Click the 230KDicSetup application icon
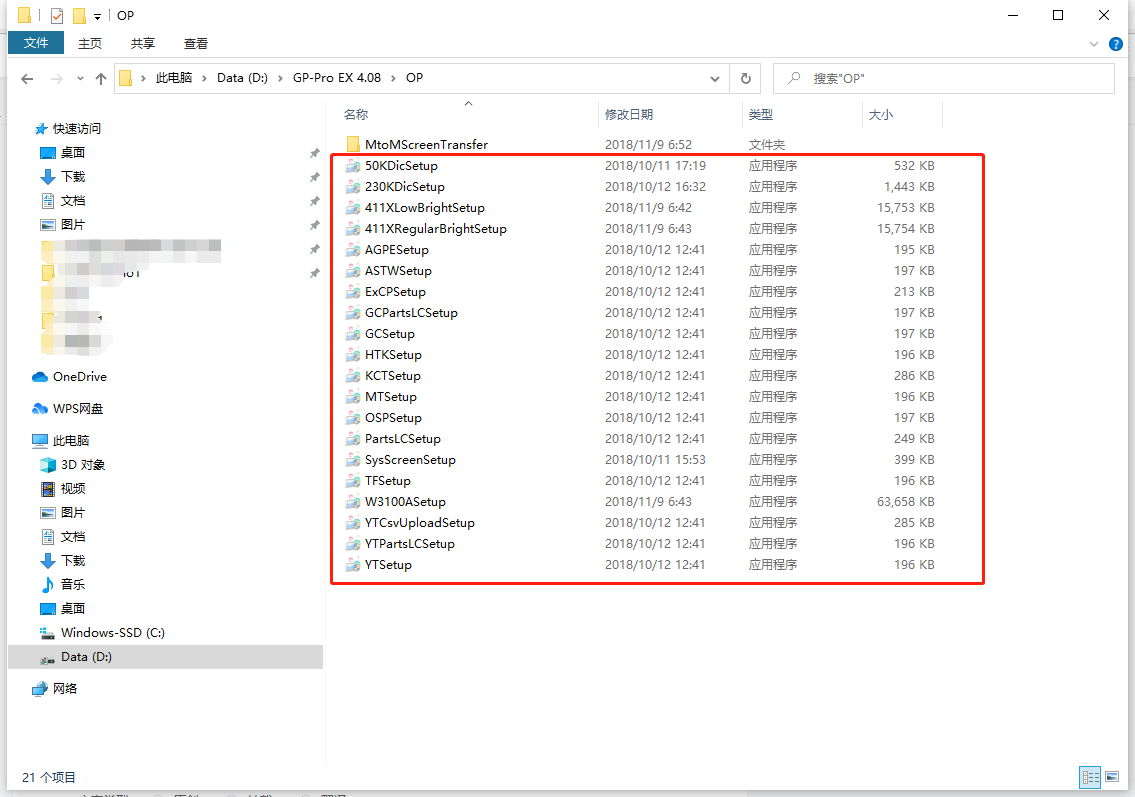The width and height of the screenshot is (1135, 797). [353, 187]
